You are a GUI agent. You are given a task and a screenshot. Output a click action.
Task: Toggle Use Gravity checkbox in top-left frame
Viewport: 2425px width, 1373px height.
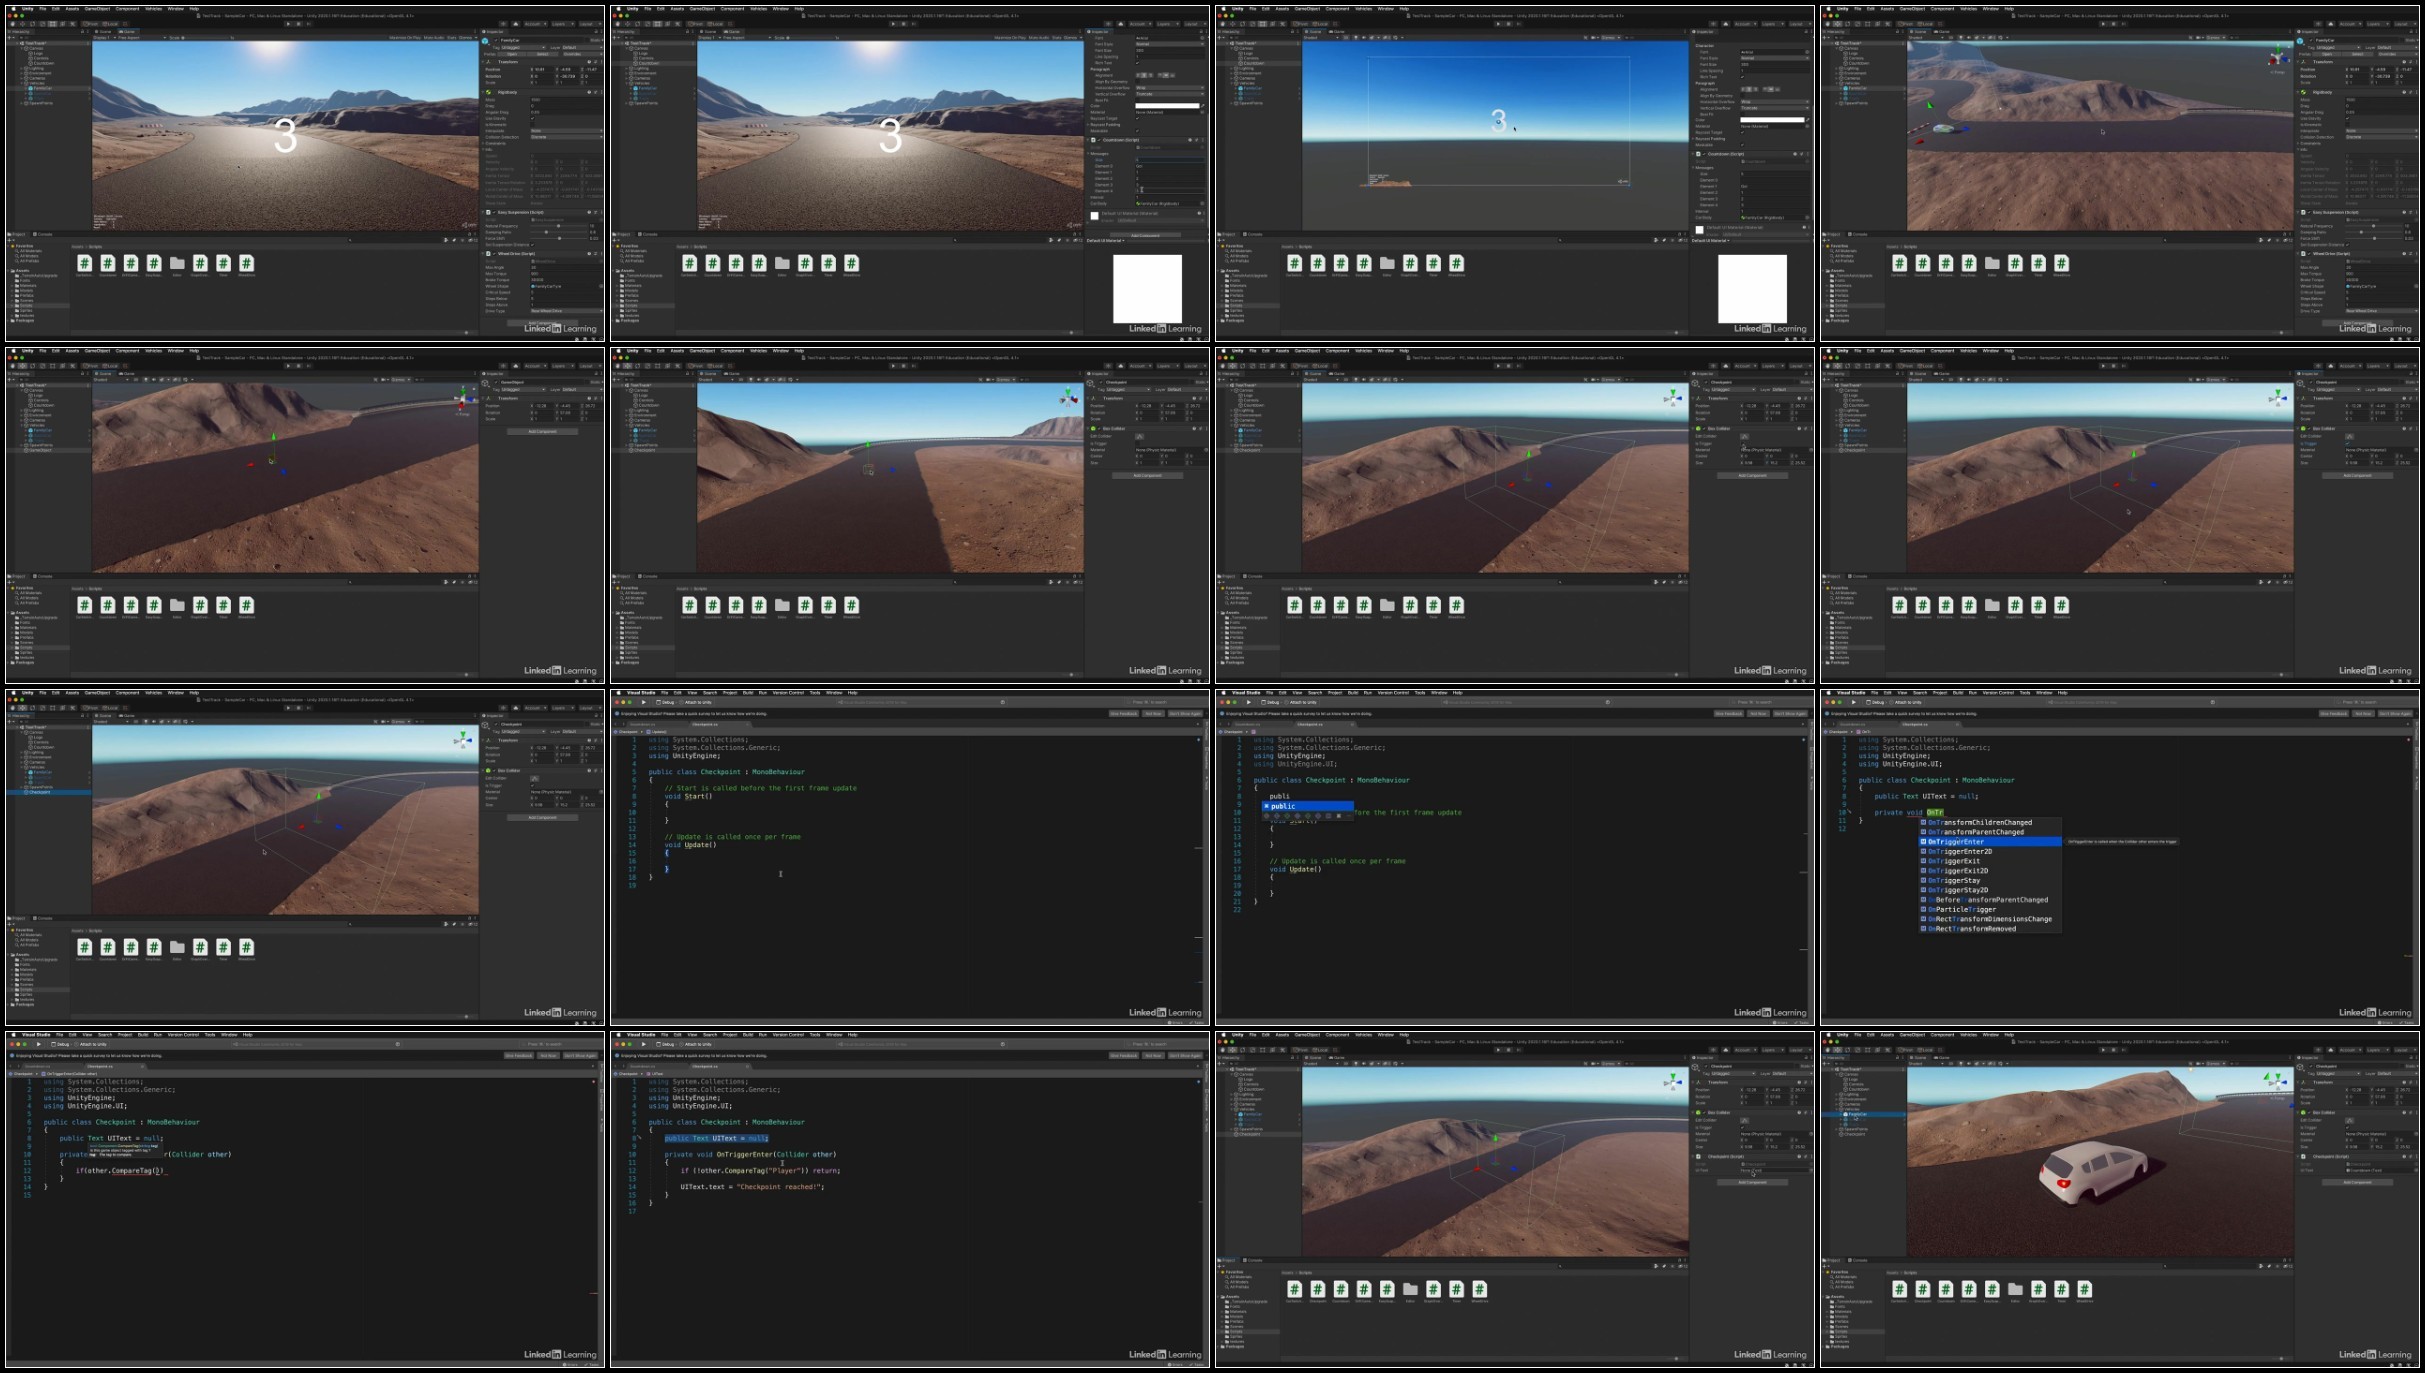(532, 118)
